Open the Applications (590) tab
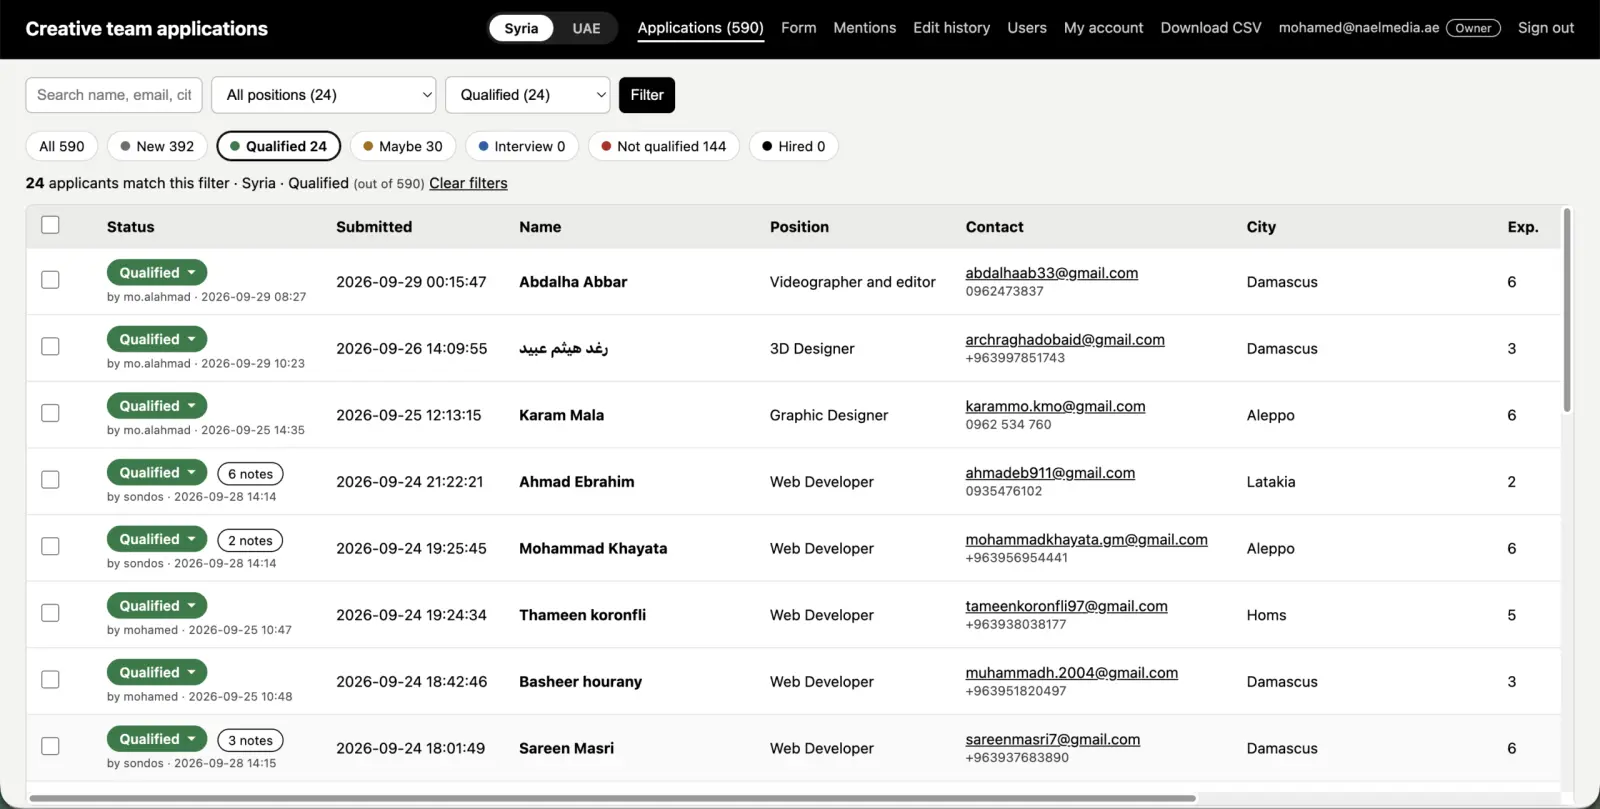Viewport: 1600px width, 809px height. pos(701,28)
